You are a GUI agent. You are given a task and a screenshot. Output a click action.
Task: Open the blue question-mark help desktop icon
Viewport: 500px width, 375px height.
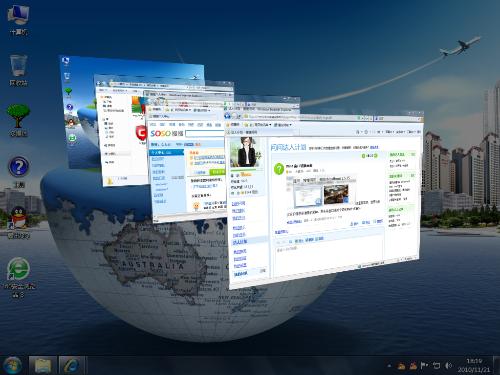[x=19, y=172]
